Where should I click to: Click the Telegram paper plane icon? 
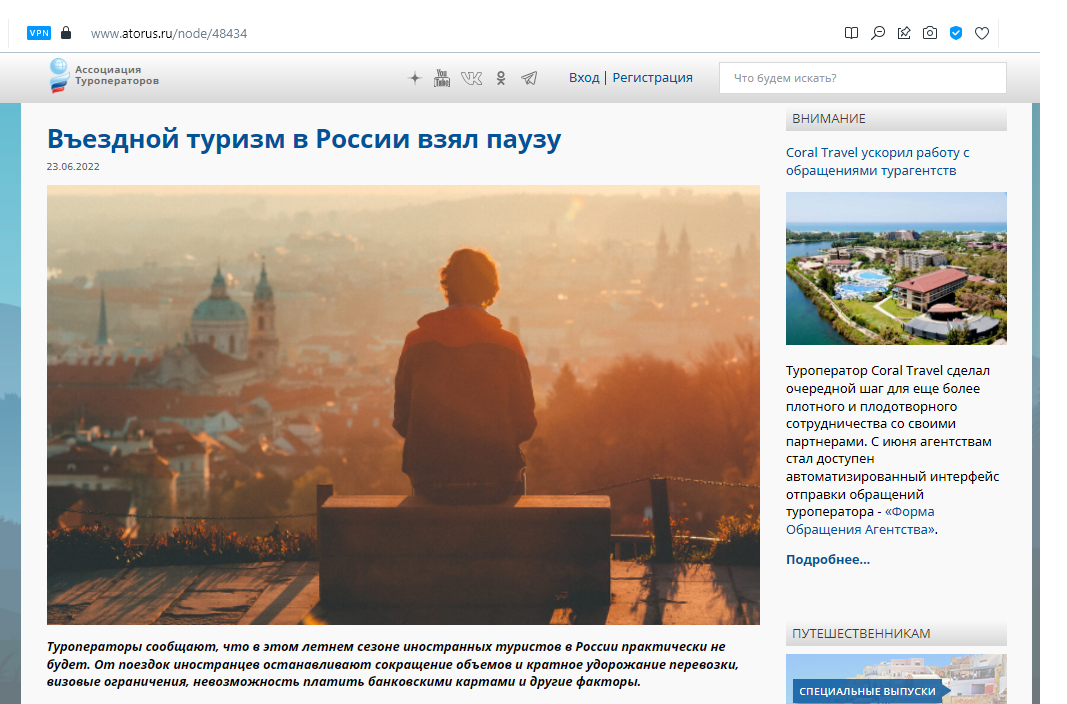pos(529,78)
